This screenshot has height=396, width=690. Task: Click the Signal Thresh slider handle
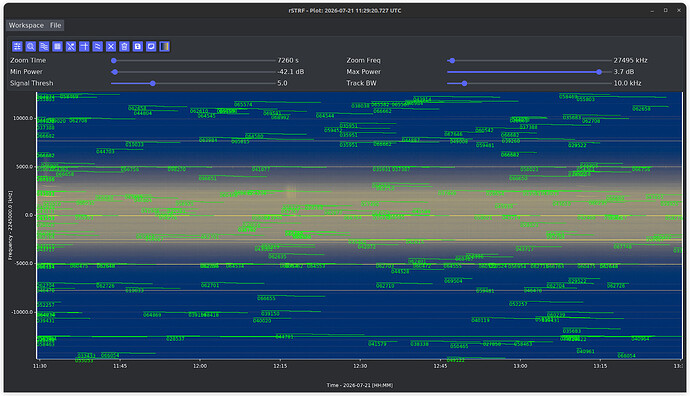coord(153,83)
